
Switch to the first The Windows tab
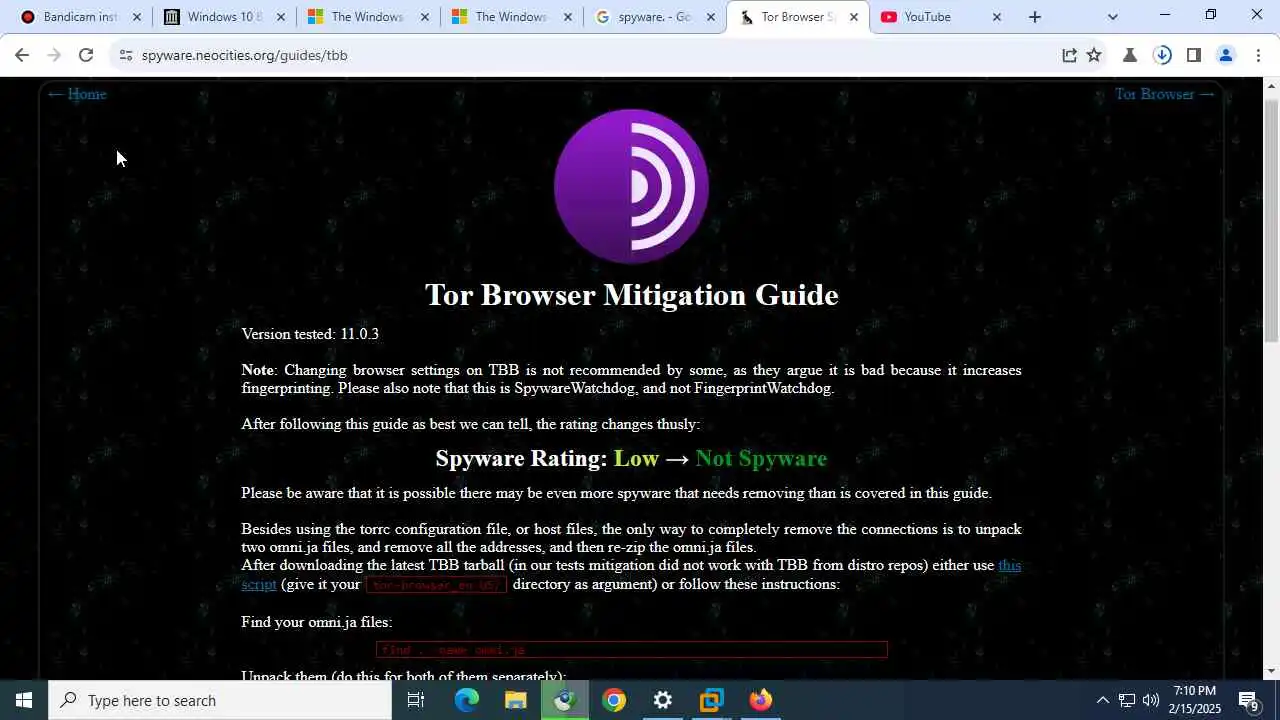366,17
